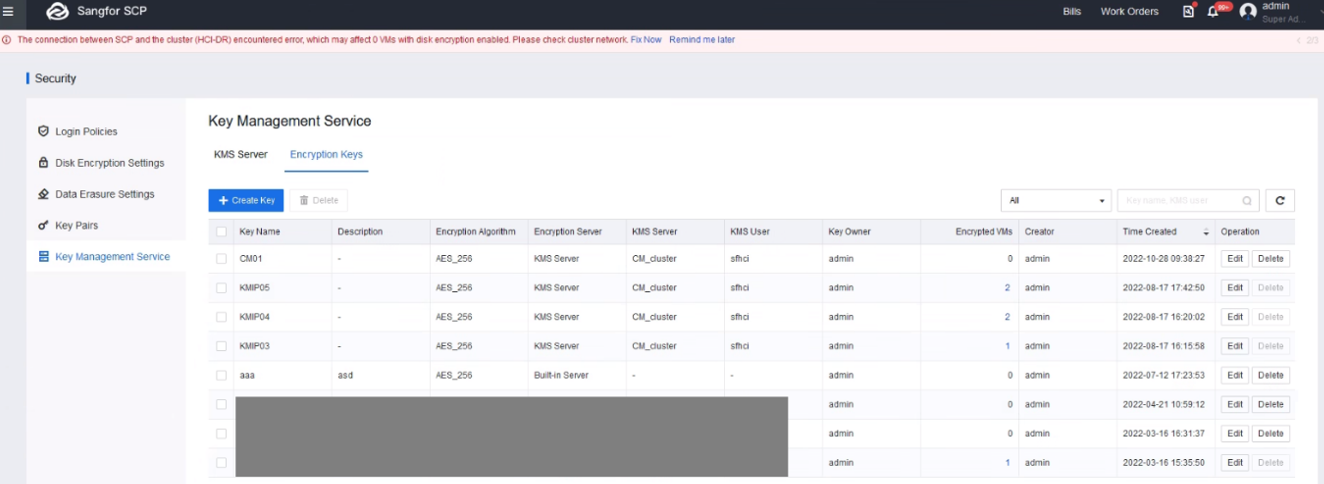Select the KMIP04 row checkbox

[221, 317]
